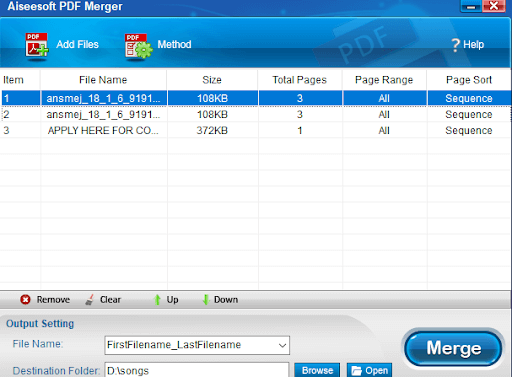The image size is (512, 377).
Task: Click the Clear broom icon
Action: click(x=89, y=300)
